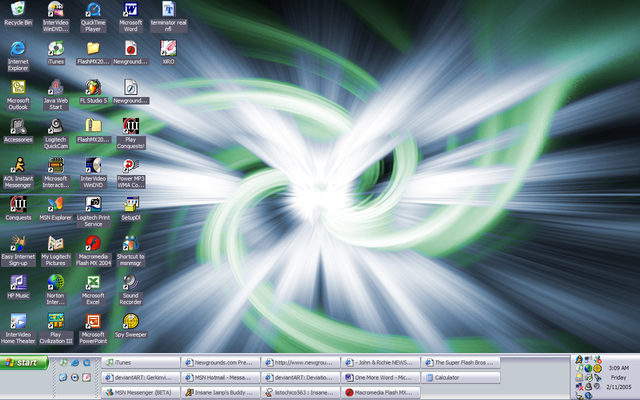
Task: Select the iTunes desktop shortcut icon
Action: click(56, 53)
